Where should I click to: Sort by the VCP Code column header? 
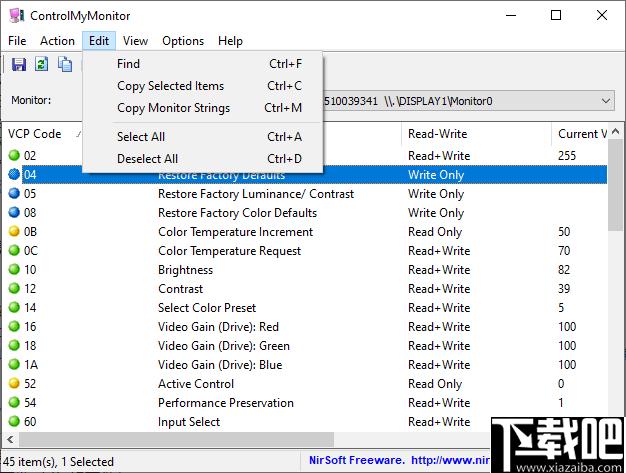(43, 134)
